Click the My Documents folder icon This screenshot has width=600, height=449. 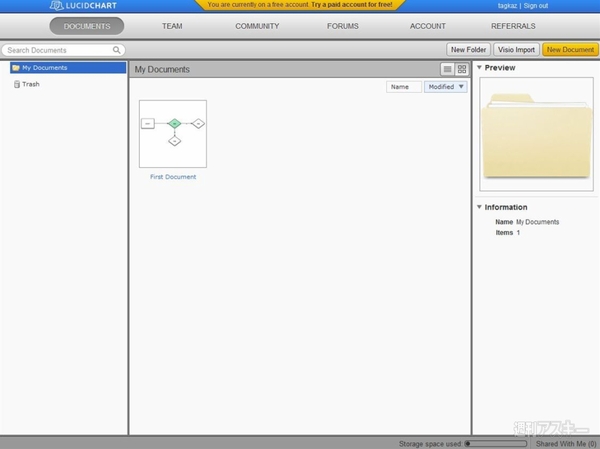click(16, 68)
